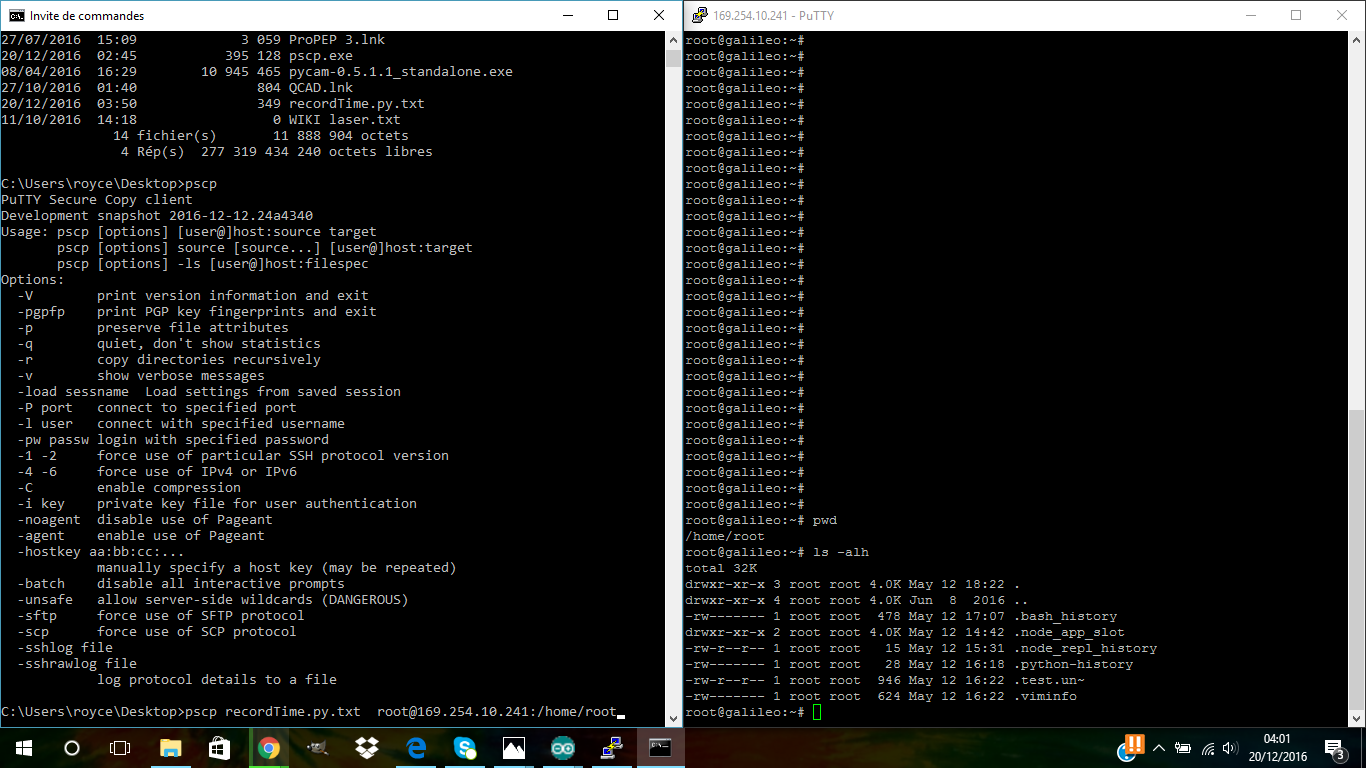1366x768 pixels.
Task: Open the Arduino IDE taskbar icon
Action: point(562,747)
